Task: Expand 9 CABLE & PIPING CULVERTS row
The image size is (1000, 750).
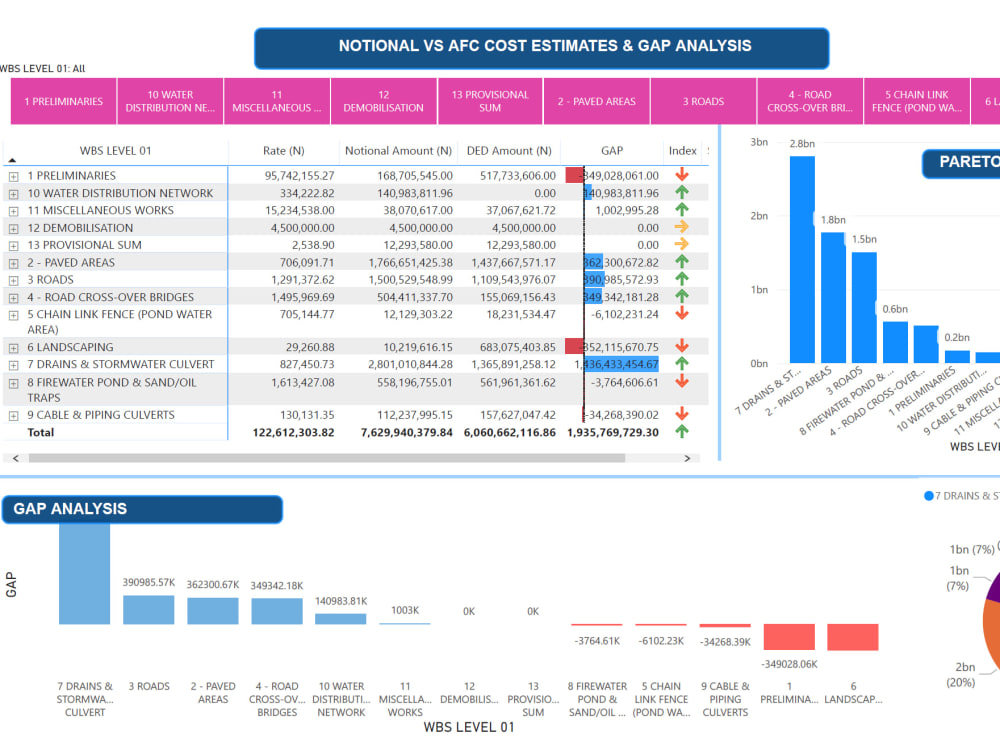Action: click(x=13, y=416)
